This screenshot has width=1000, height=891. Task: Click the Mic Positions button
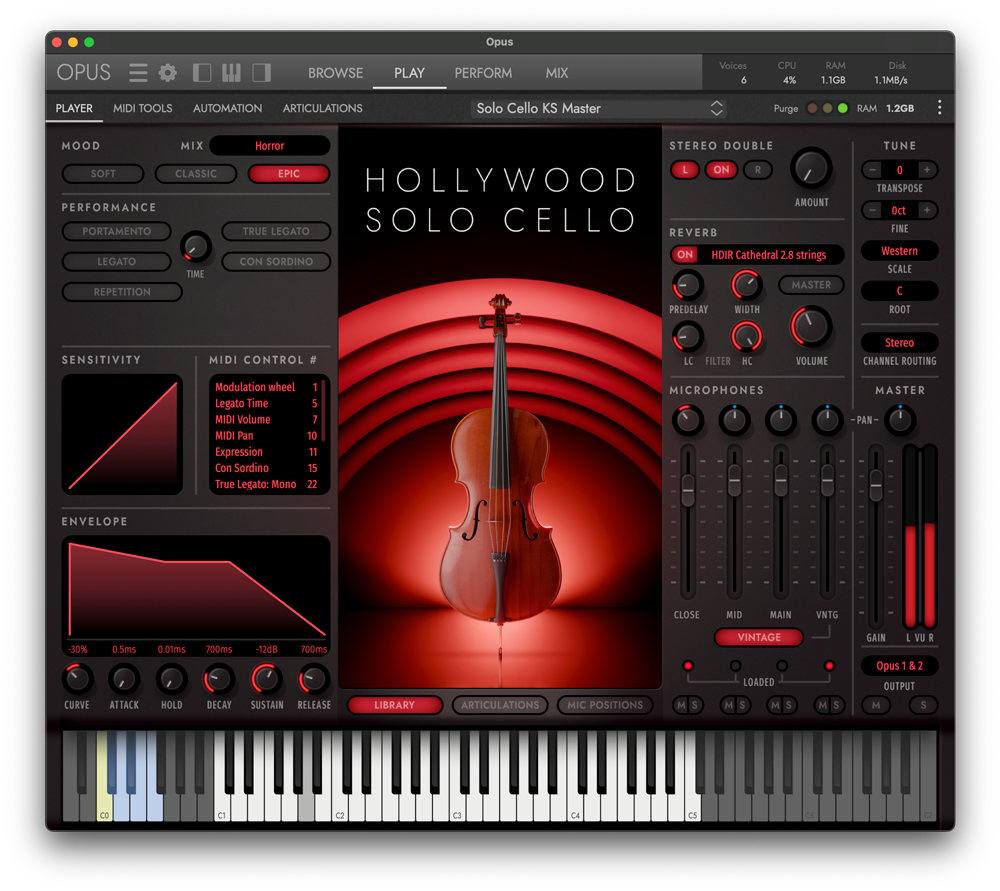(x=604, y=705)
